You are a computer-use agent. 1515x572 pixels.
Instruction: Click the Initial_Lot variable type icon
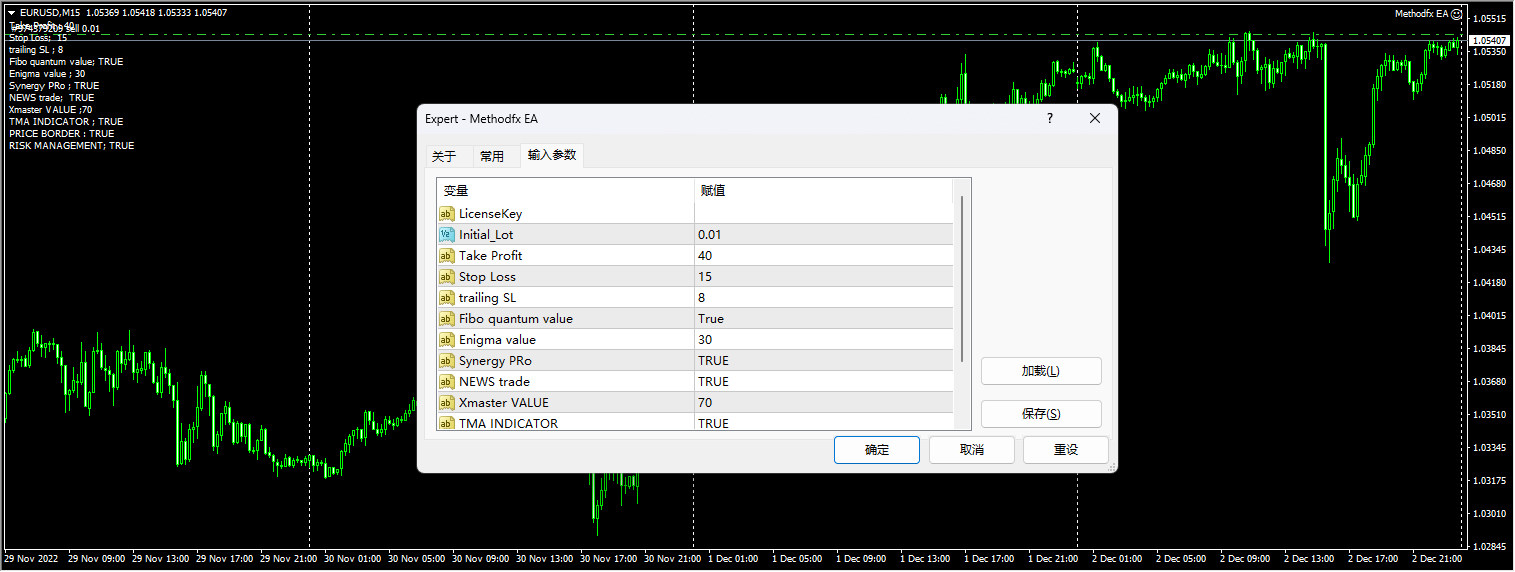coord(446,235)
